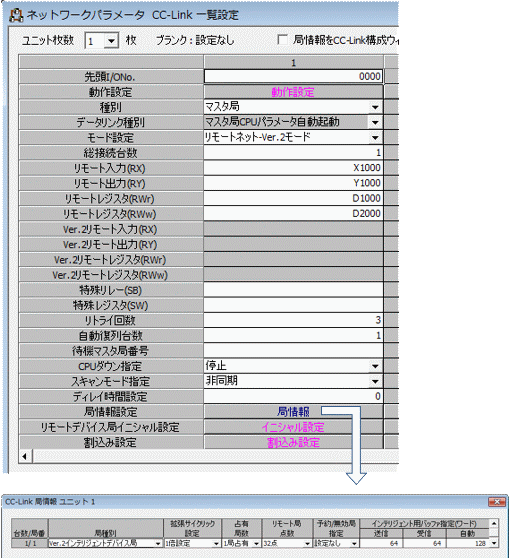
Task: Click the リトライ回数 value field
Action: (x=293, y=320)
